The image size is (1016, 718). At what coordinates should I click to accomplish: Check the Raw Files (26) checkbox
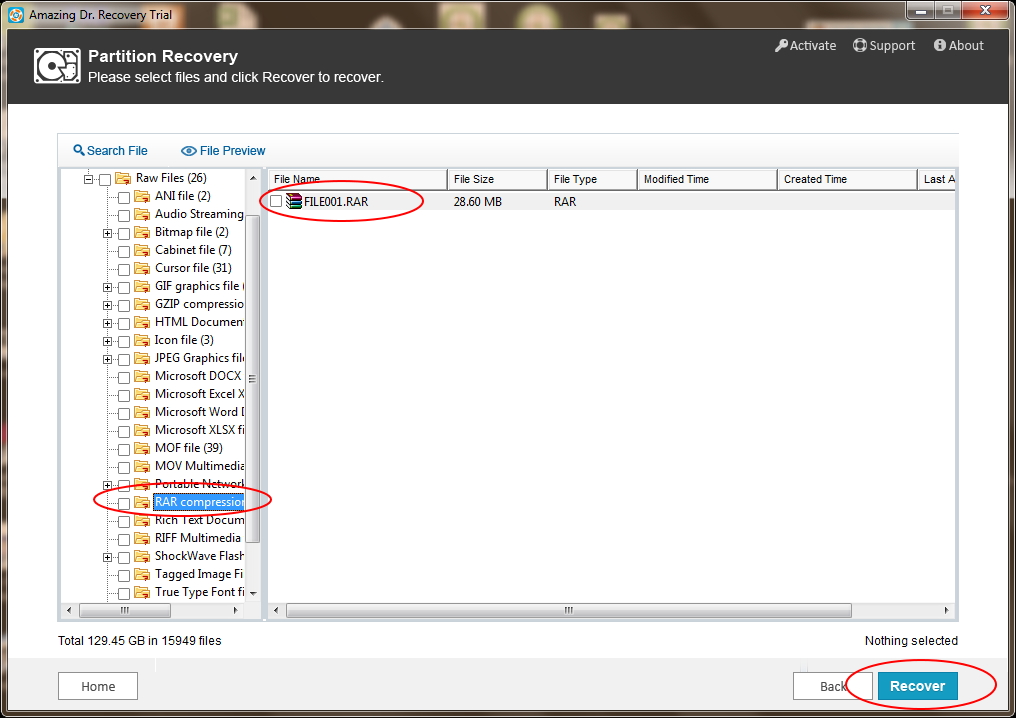pos(105,178)
